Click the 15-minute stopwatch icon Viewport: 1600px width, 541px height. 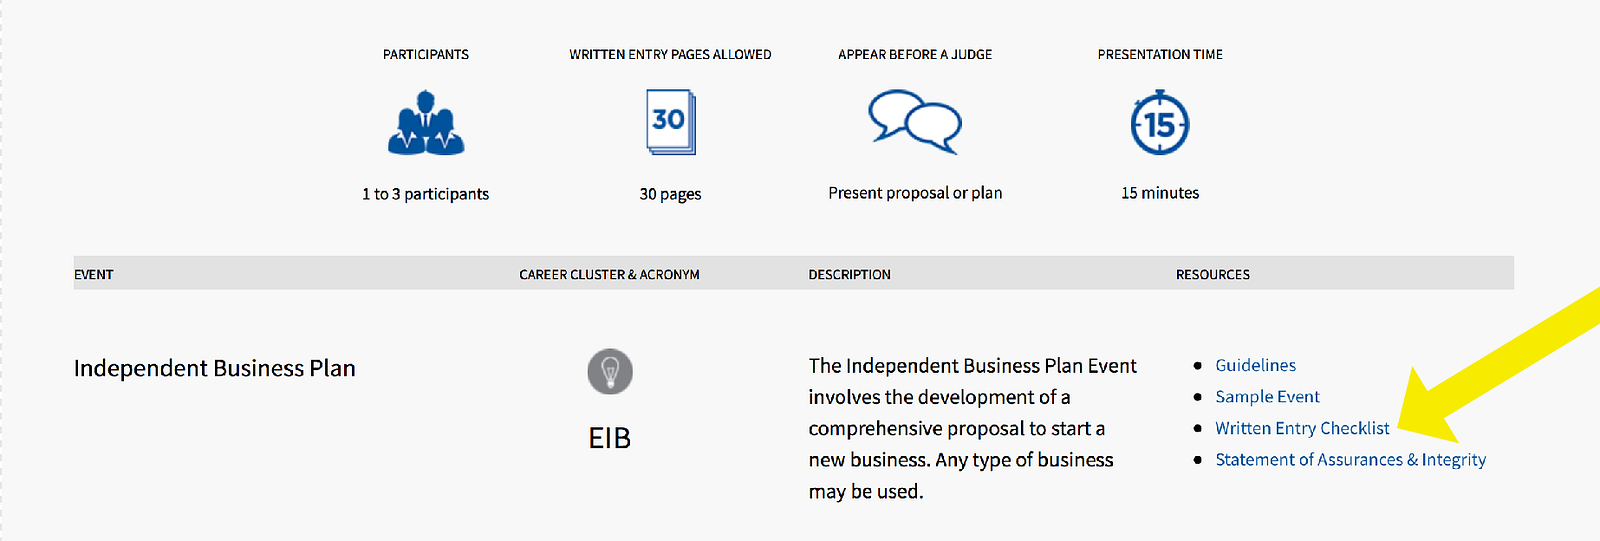pos(1159,124)
